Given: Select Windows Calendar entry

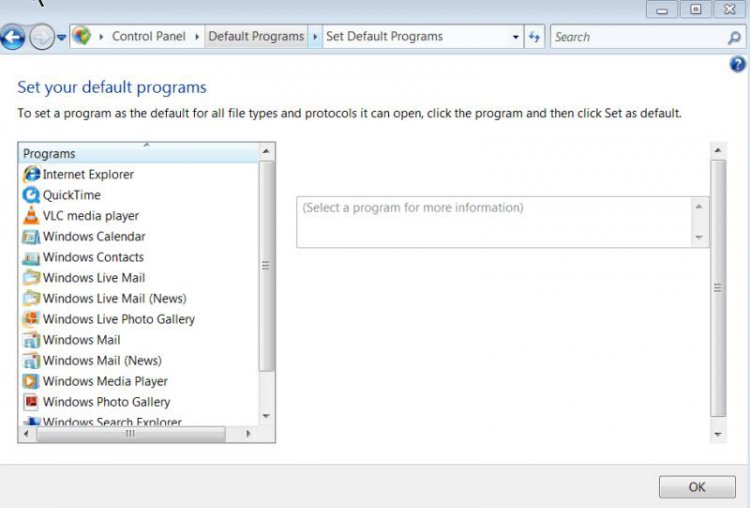Looking at the screenshot, I should pos(94,236).
